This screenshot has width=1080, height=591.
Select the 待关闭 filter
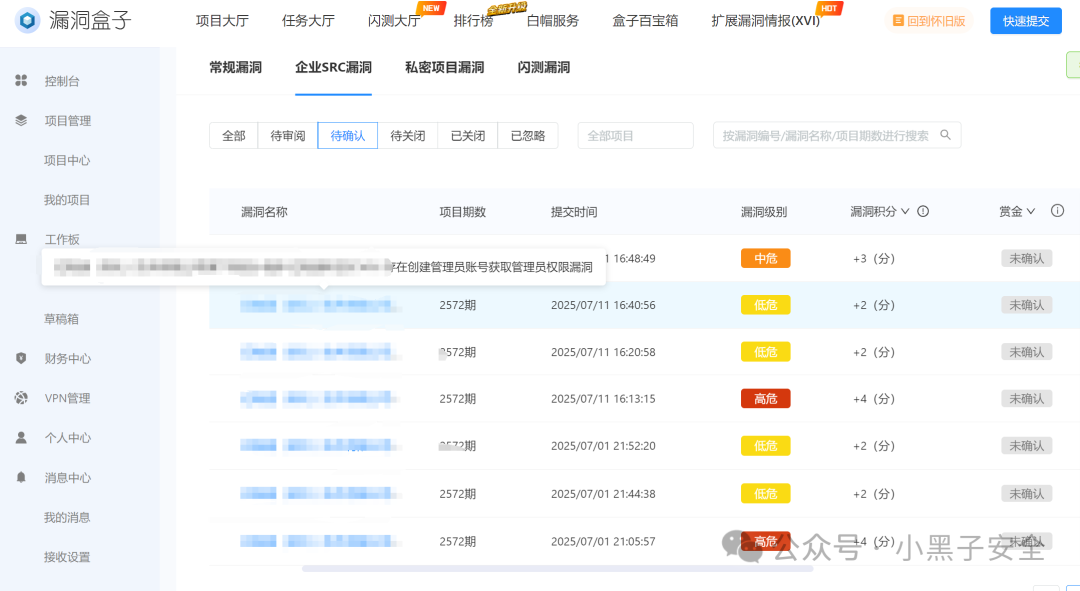pos(408,136)
